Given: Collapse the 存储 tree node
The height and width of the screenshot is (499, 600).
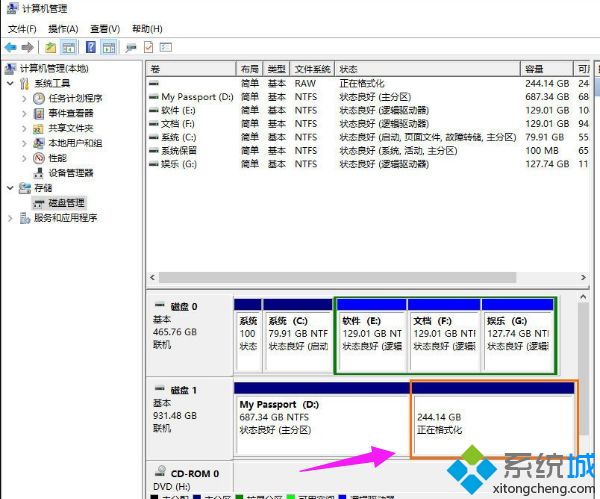Looking at the screenshot, I should (11, 188).
